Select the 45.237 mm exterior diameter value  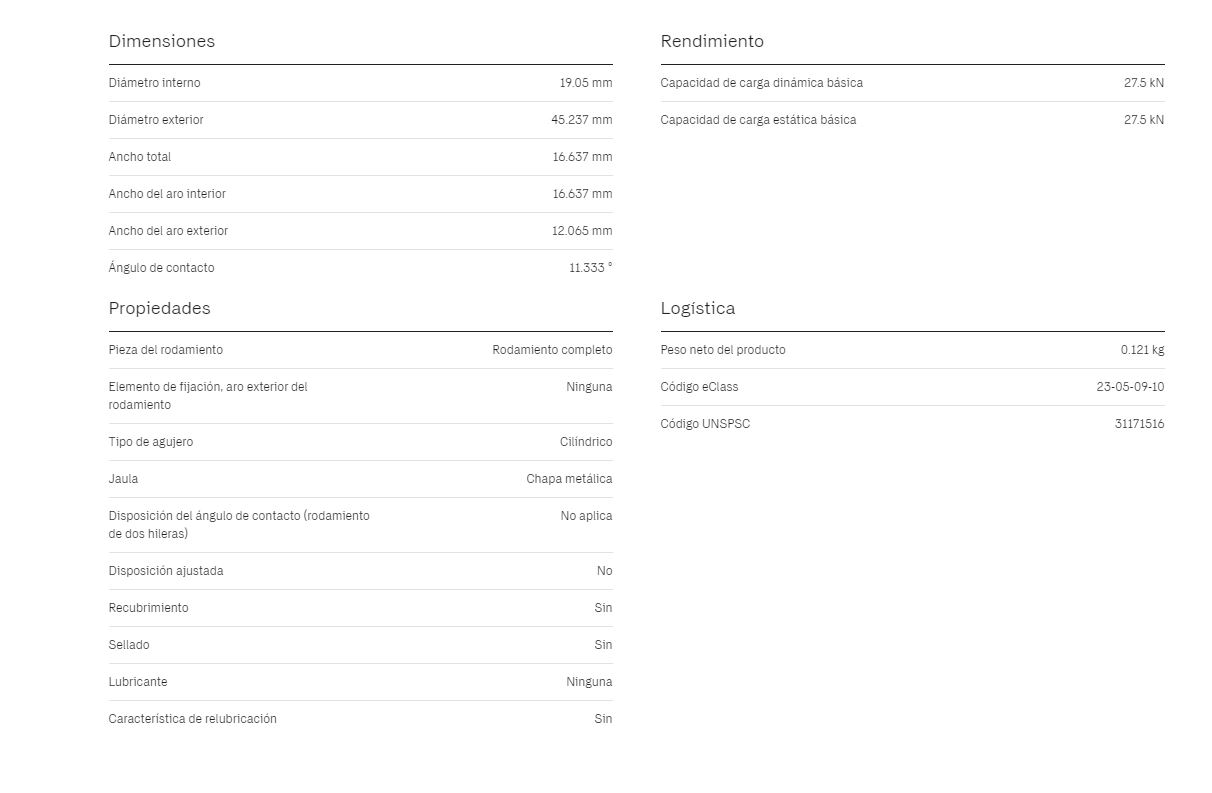click(581, 120)
